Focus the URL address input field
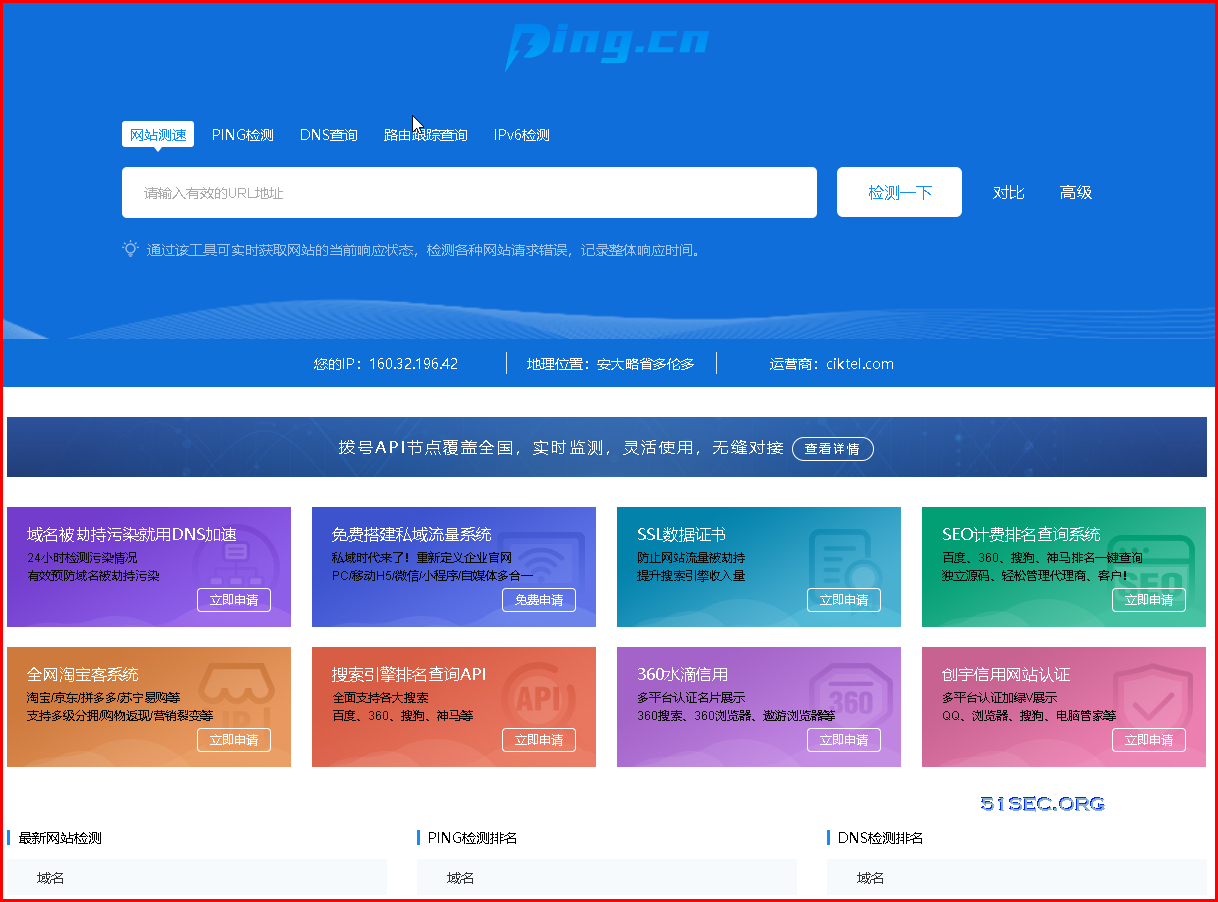The height and width of the screenshot is (902, 1218). [x=469, y=192]
